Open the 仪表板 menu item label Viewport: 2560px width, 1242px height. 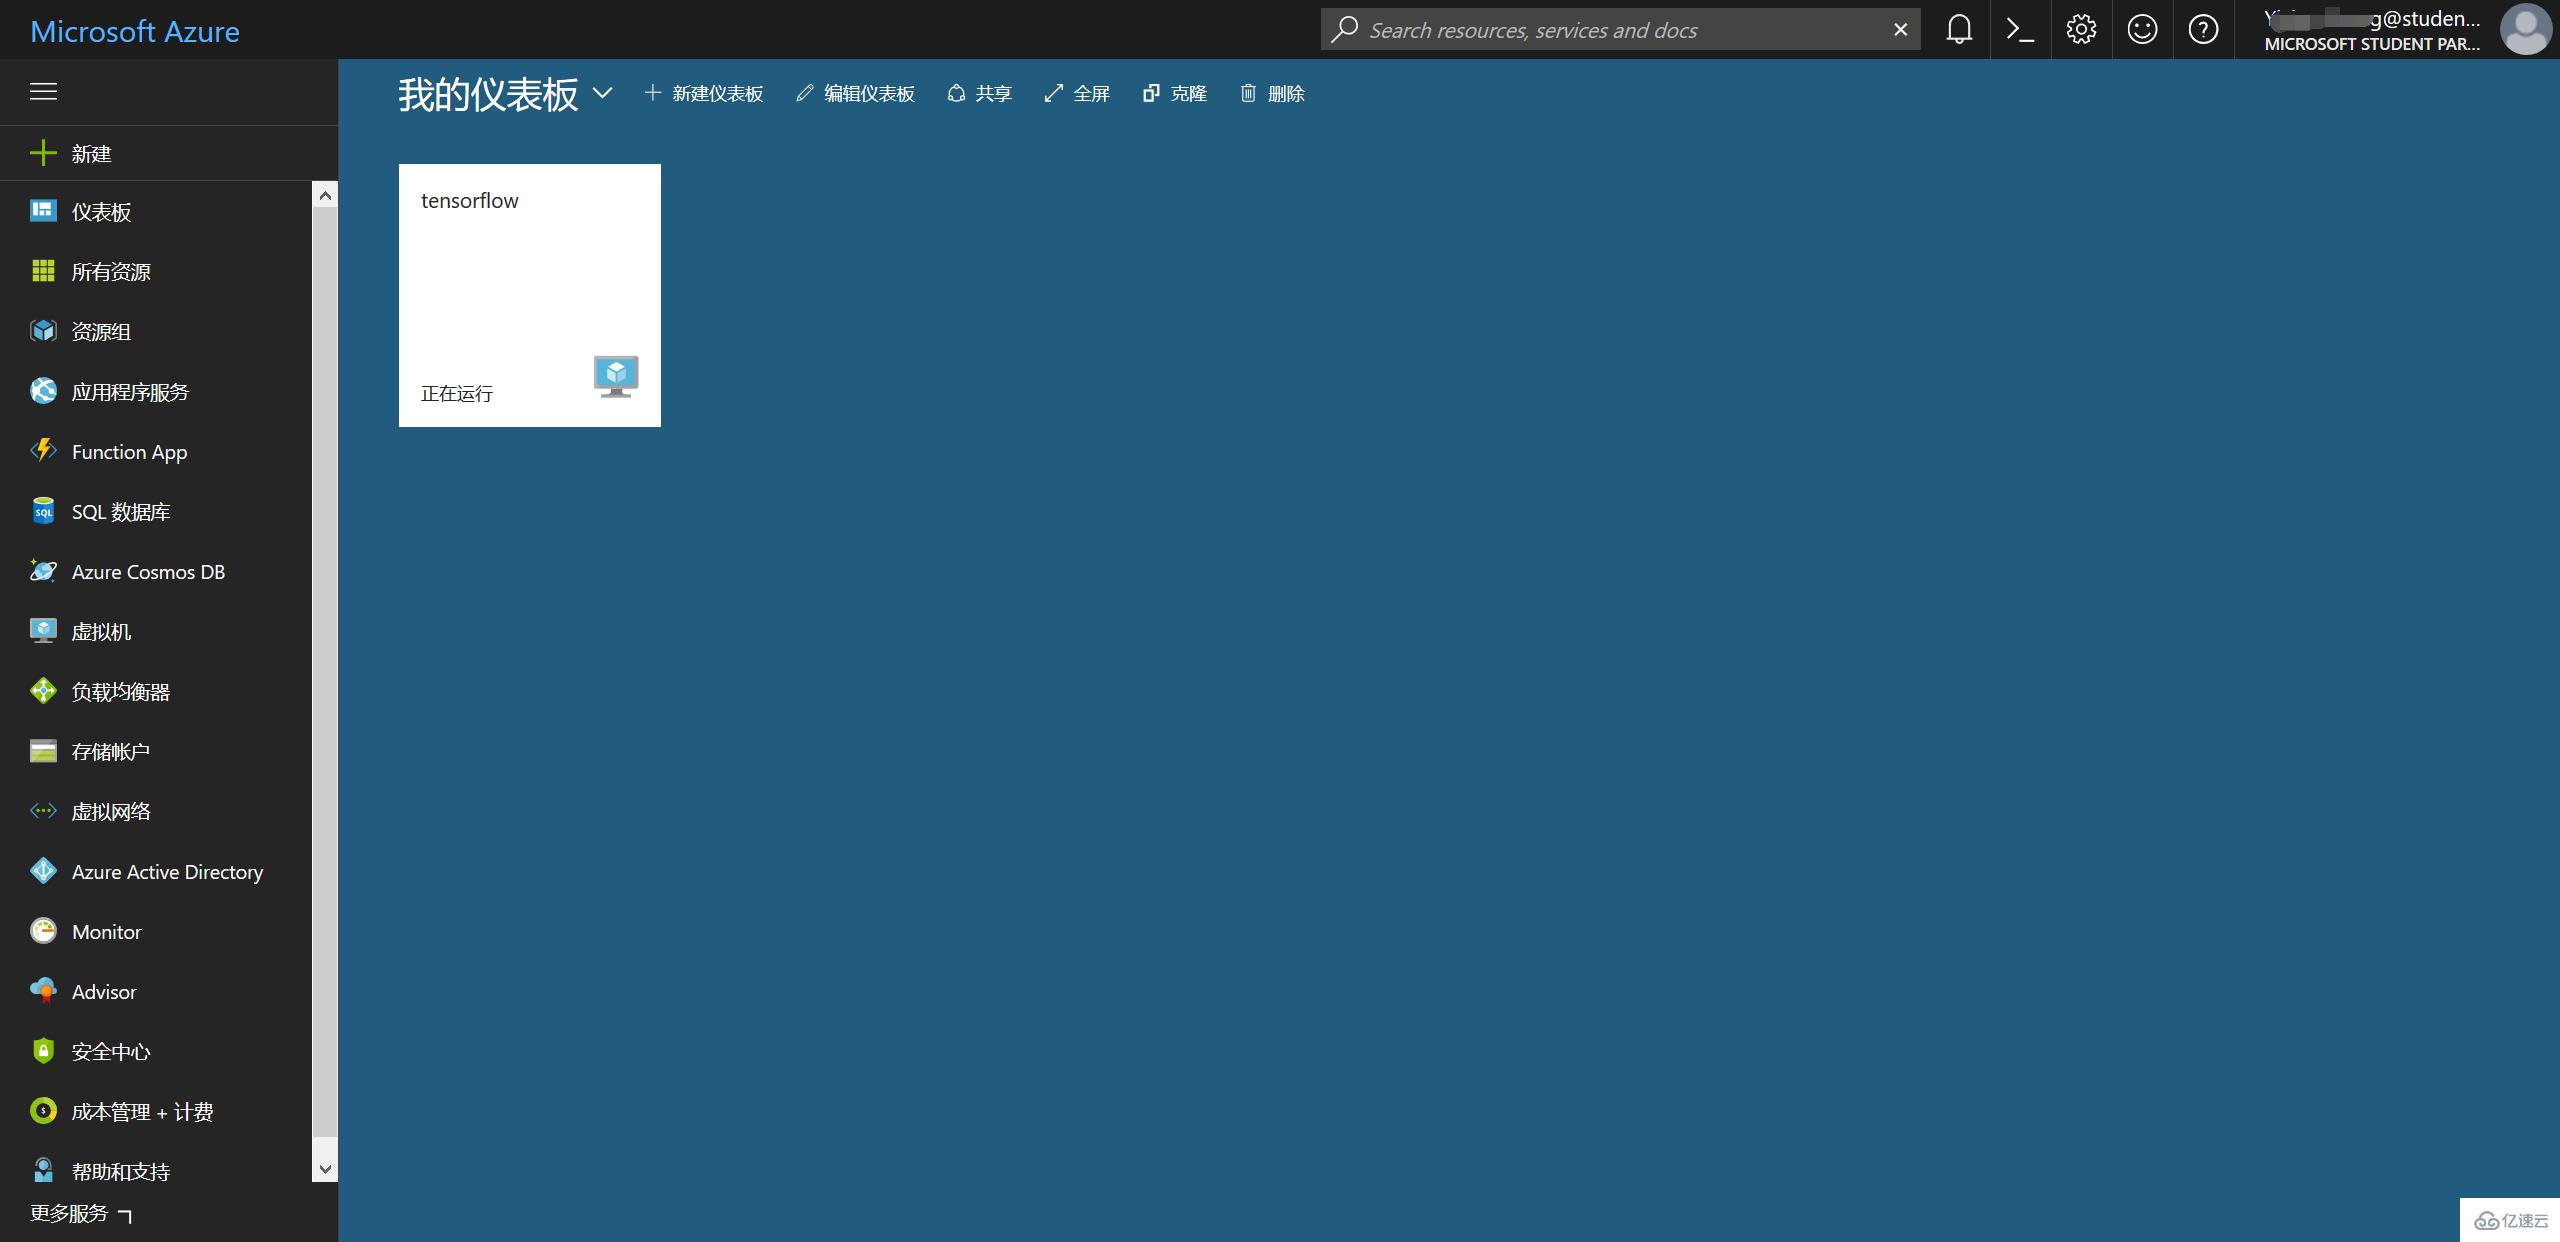tap(101, 211)
